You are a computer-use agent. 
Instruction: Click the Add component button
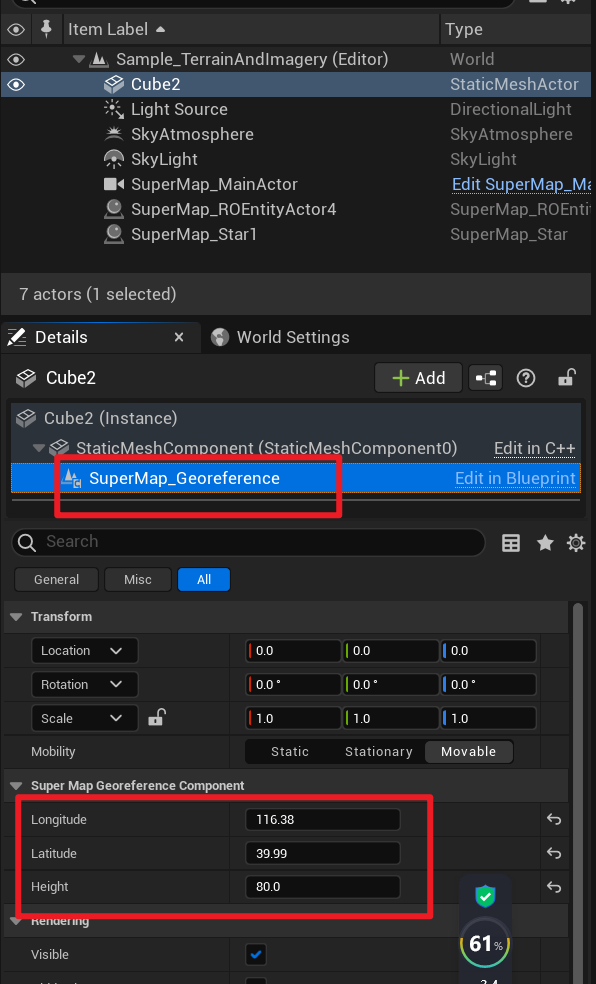(418, 378)
